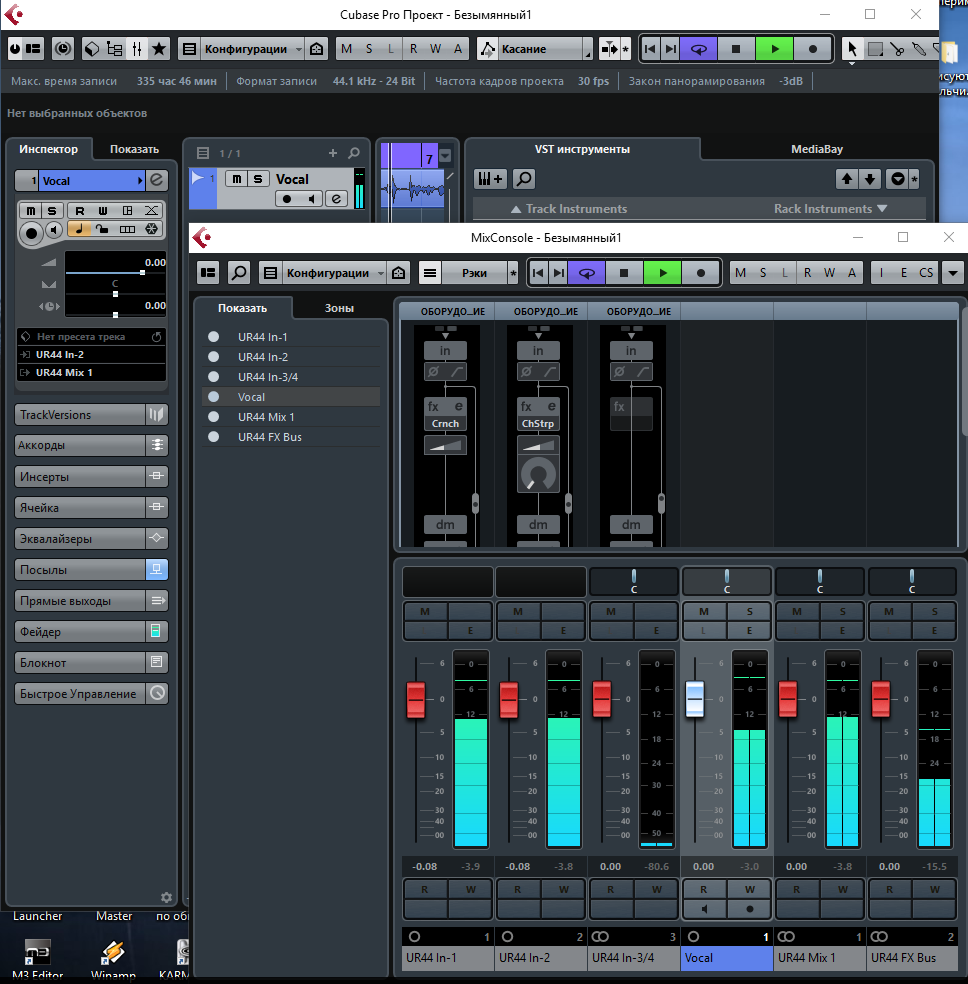Open the UR44 Mix 1 output routing field
The image size is (968, 984).
tap(92, 373)
